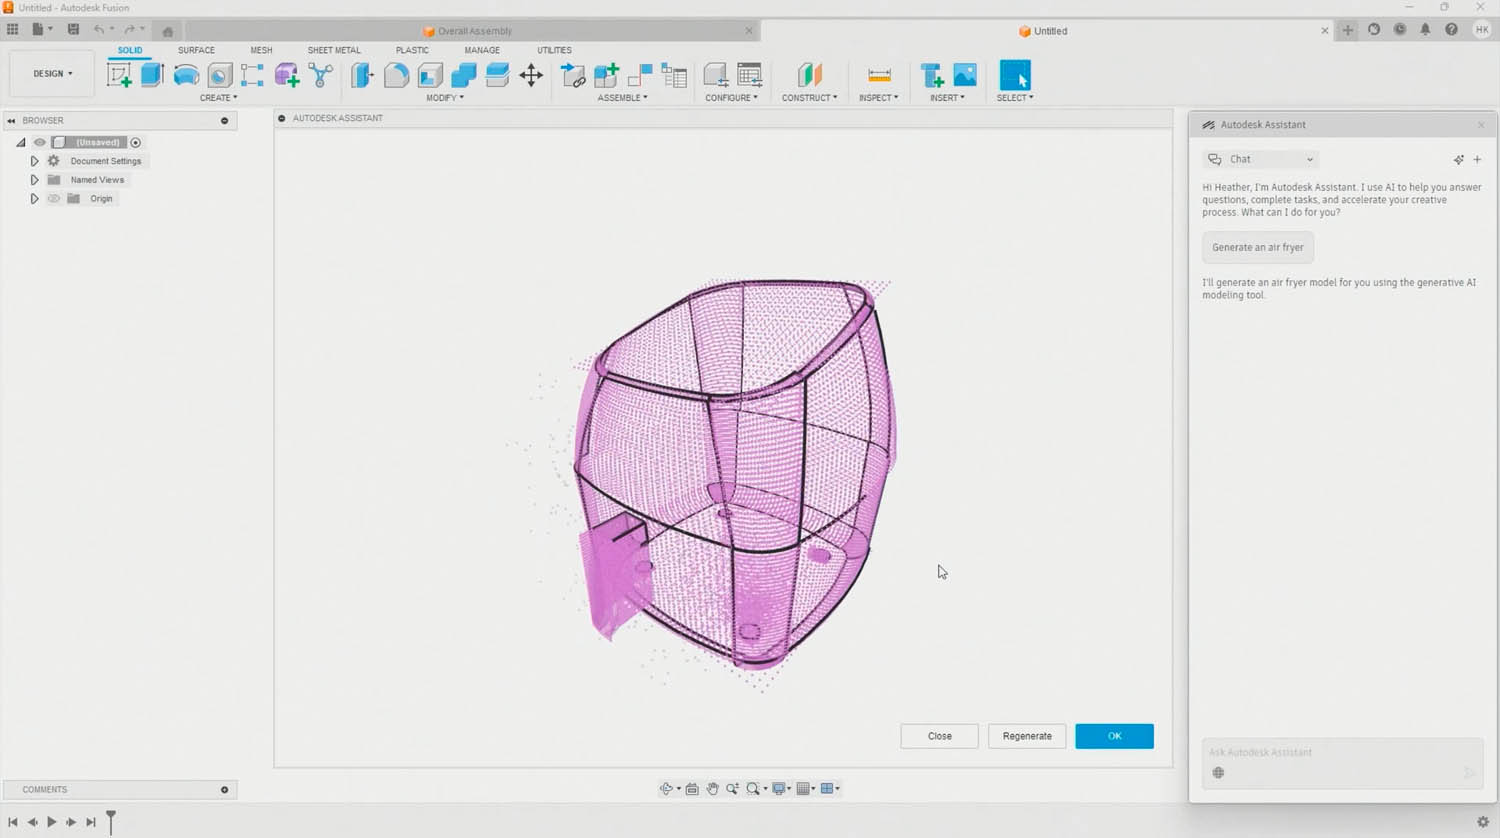
Task: Activate the Press Pull tool
Action: 361,75
